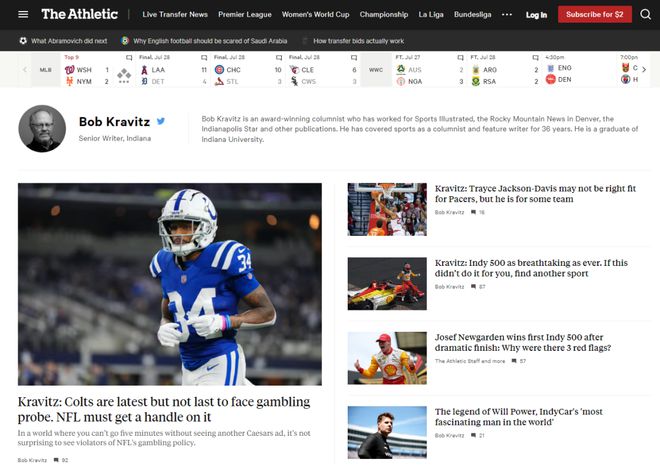This screenshot has width=660, height=470.
Task: Click the Colts player number 34 image
Action: 170,284
